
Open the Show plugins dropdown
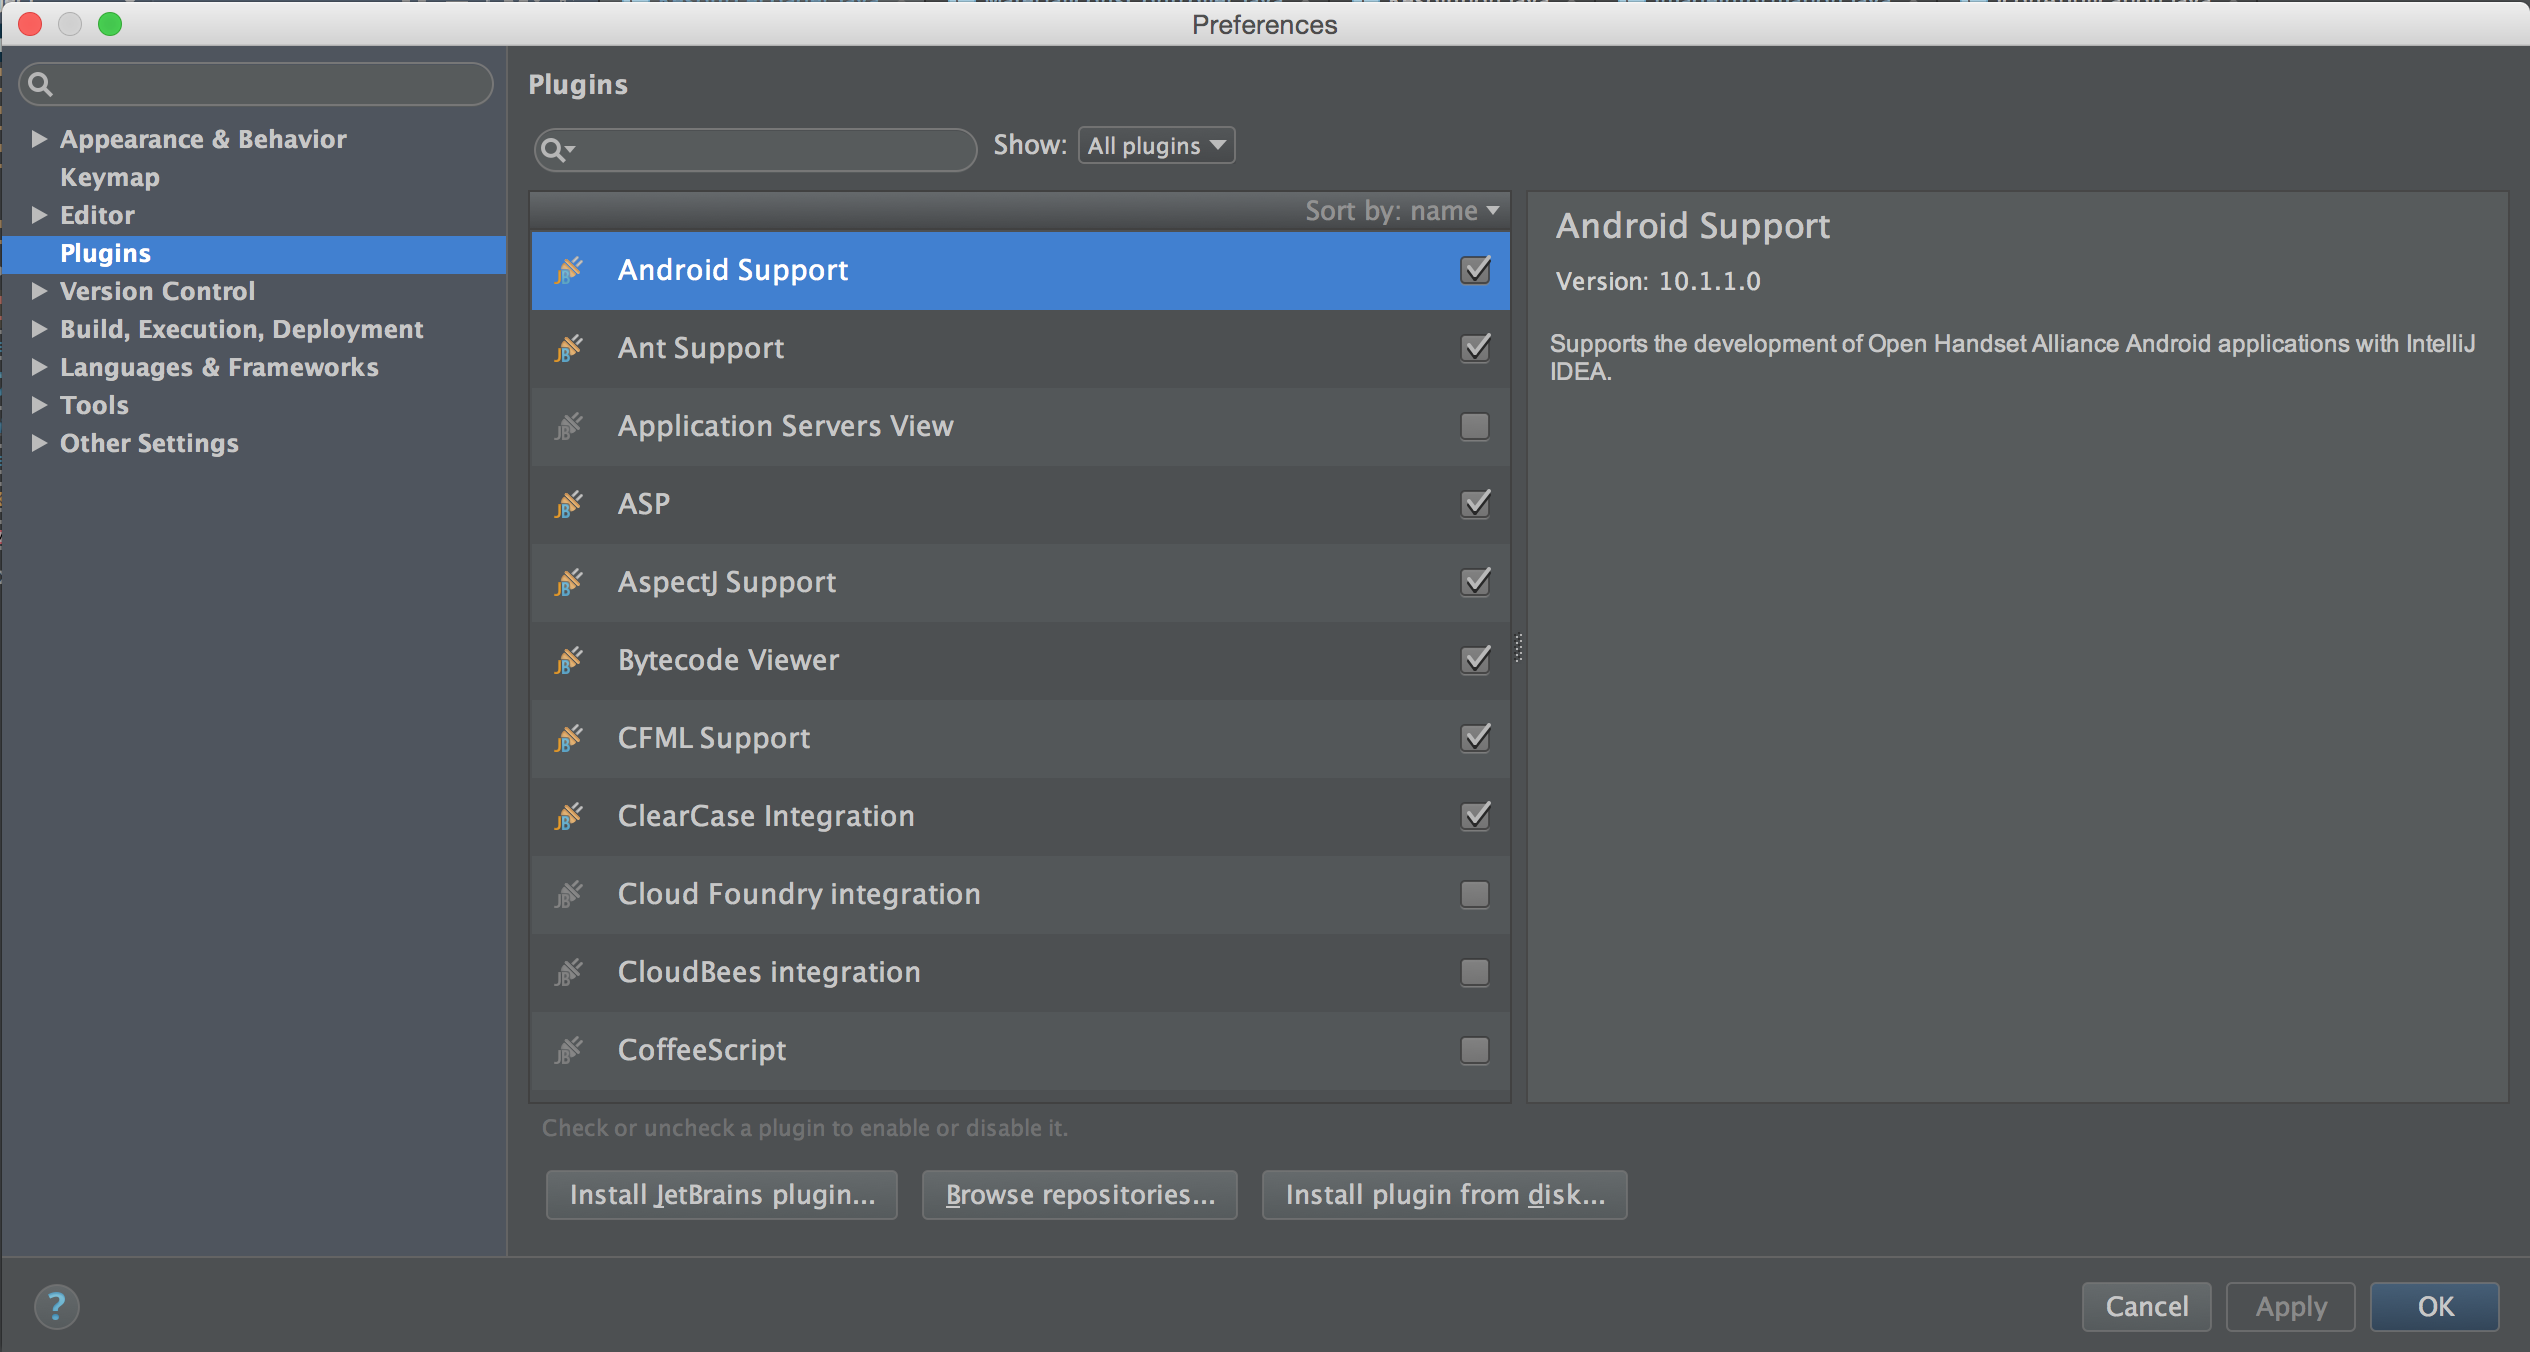click(x=1155, y=146)
